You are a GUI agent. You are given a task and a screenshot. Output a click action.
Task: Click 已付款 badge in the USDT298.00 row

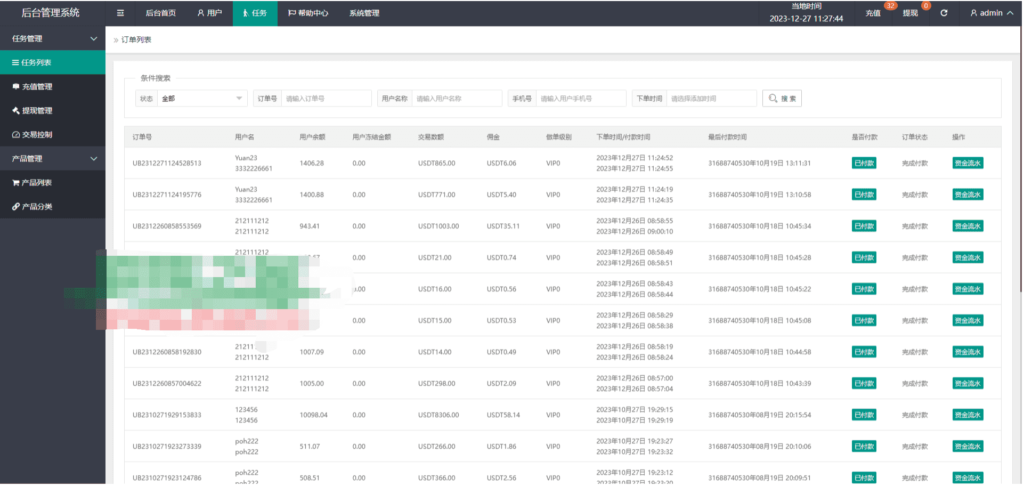pos(864,383)
